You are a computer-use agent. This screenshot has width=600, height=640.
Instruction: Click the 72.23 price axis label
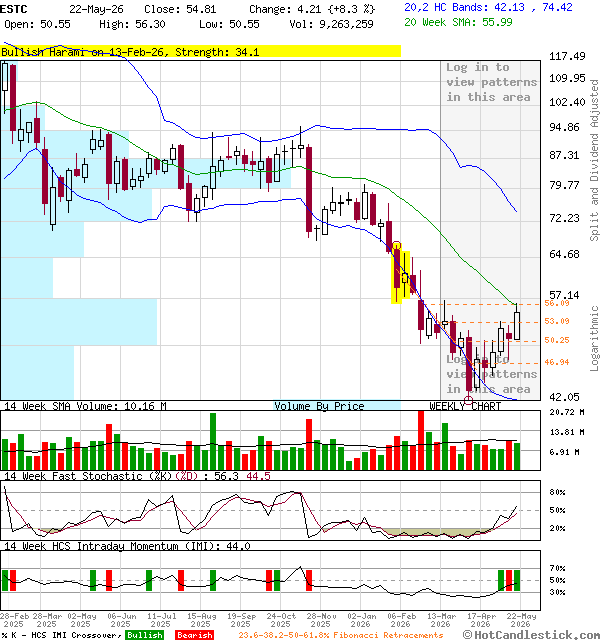(564, 218)
